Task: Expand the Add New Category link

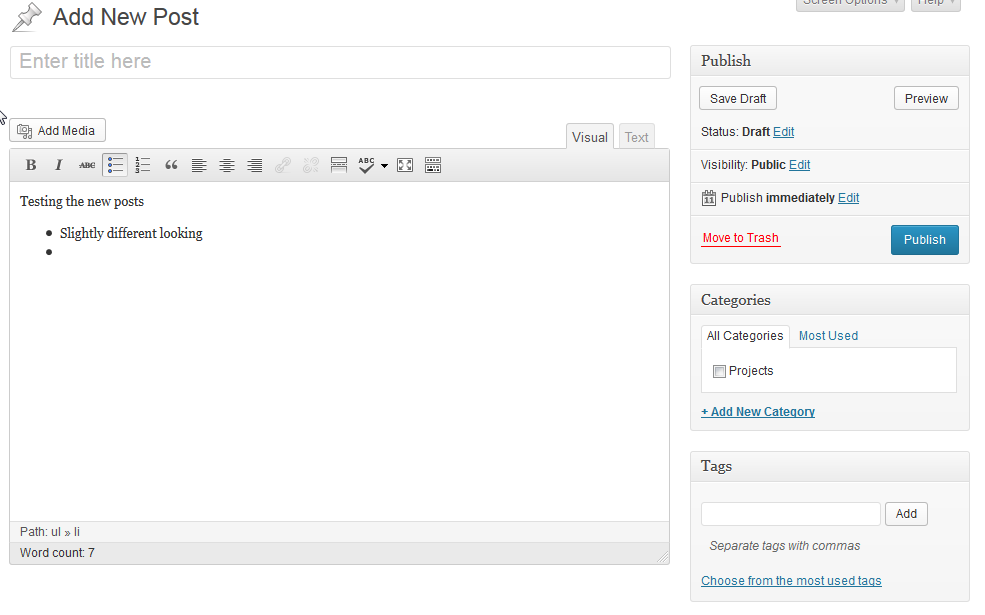Action: [x=758, y=412]
